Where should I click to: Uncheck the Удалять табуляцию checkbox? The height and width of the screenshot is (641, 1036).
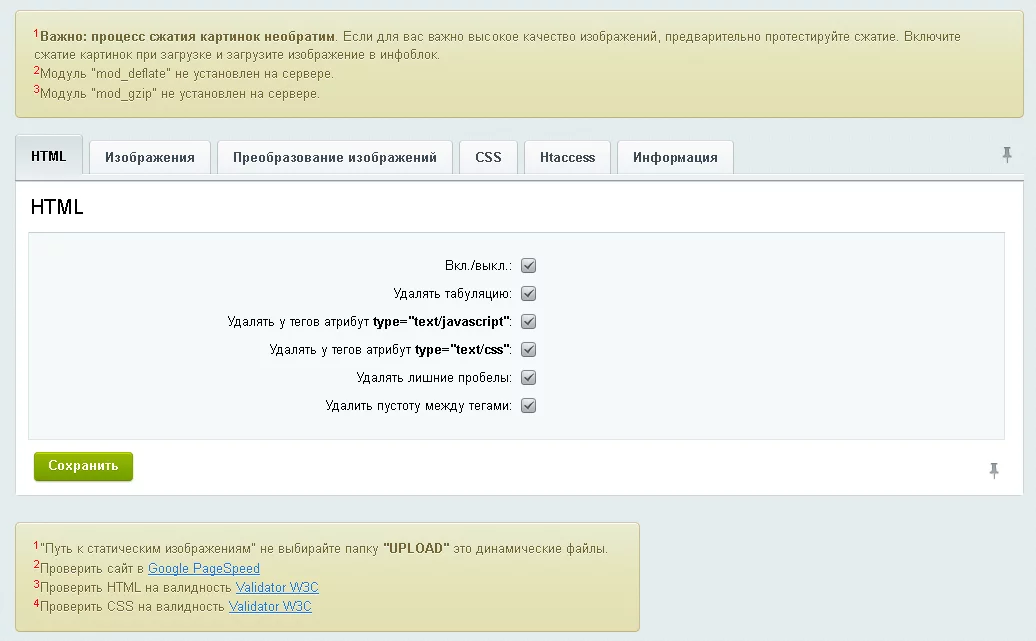[529, 294]
